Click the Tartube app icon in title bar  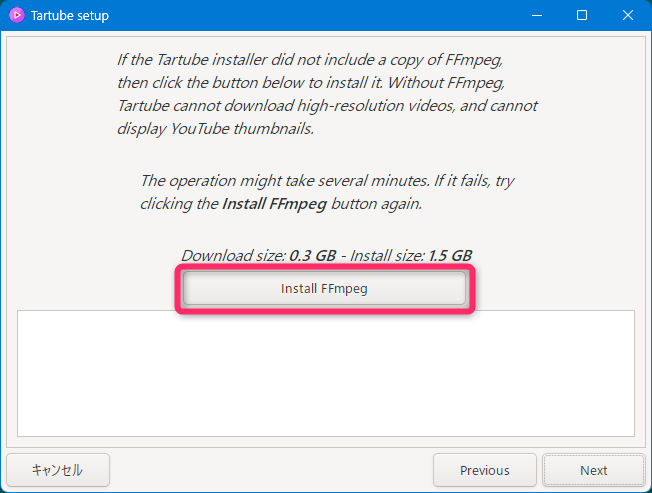tap(17, 16)
